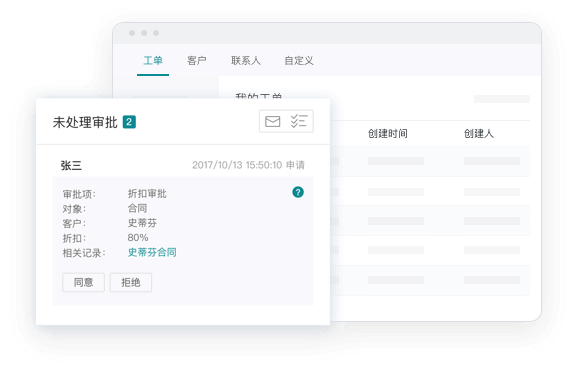572x373 pixels.
Task: Click the timestamp 2017/10/13 15:50:10 申请
Action: [x=248, y=165]
